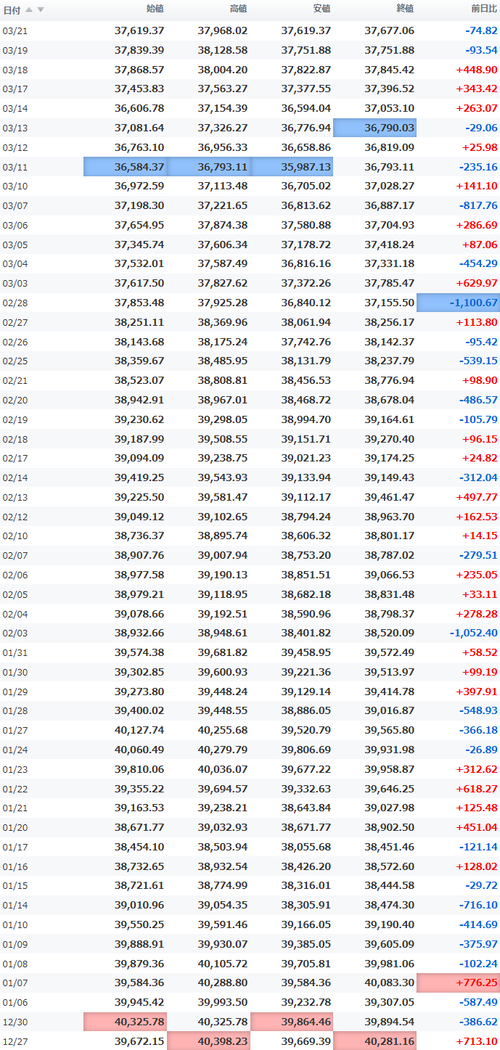Image resolution: width=500 pixels, height=1050 pixels.
Task: Select low value 38,994.70
Action: pyautogui.click(x=306, y=419)
